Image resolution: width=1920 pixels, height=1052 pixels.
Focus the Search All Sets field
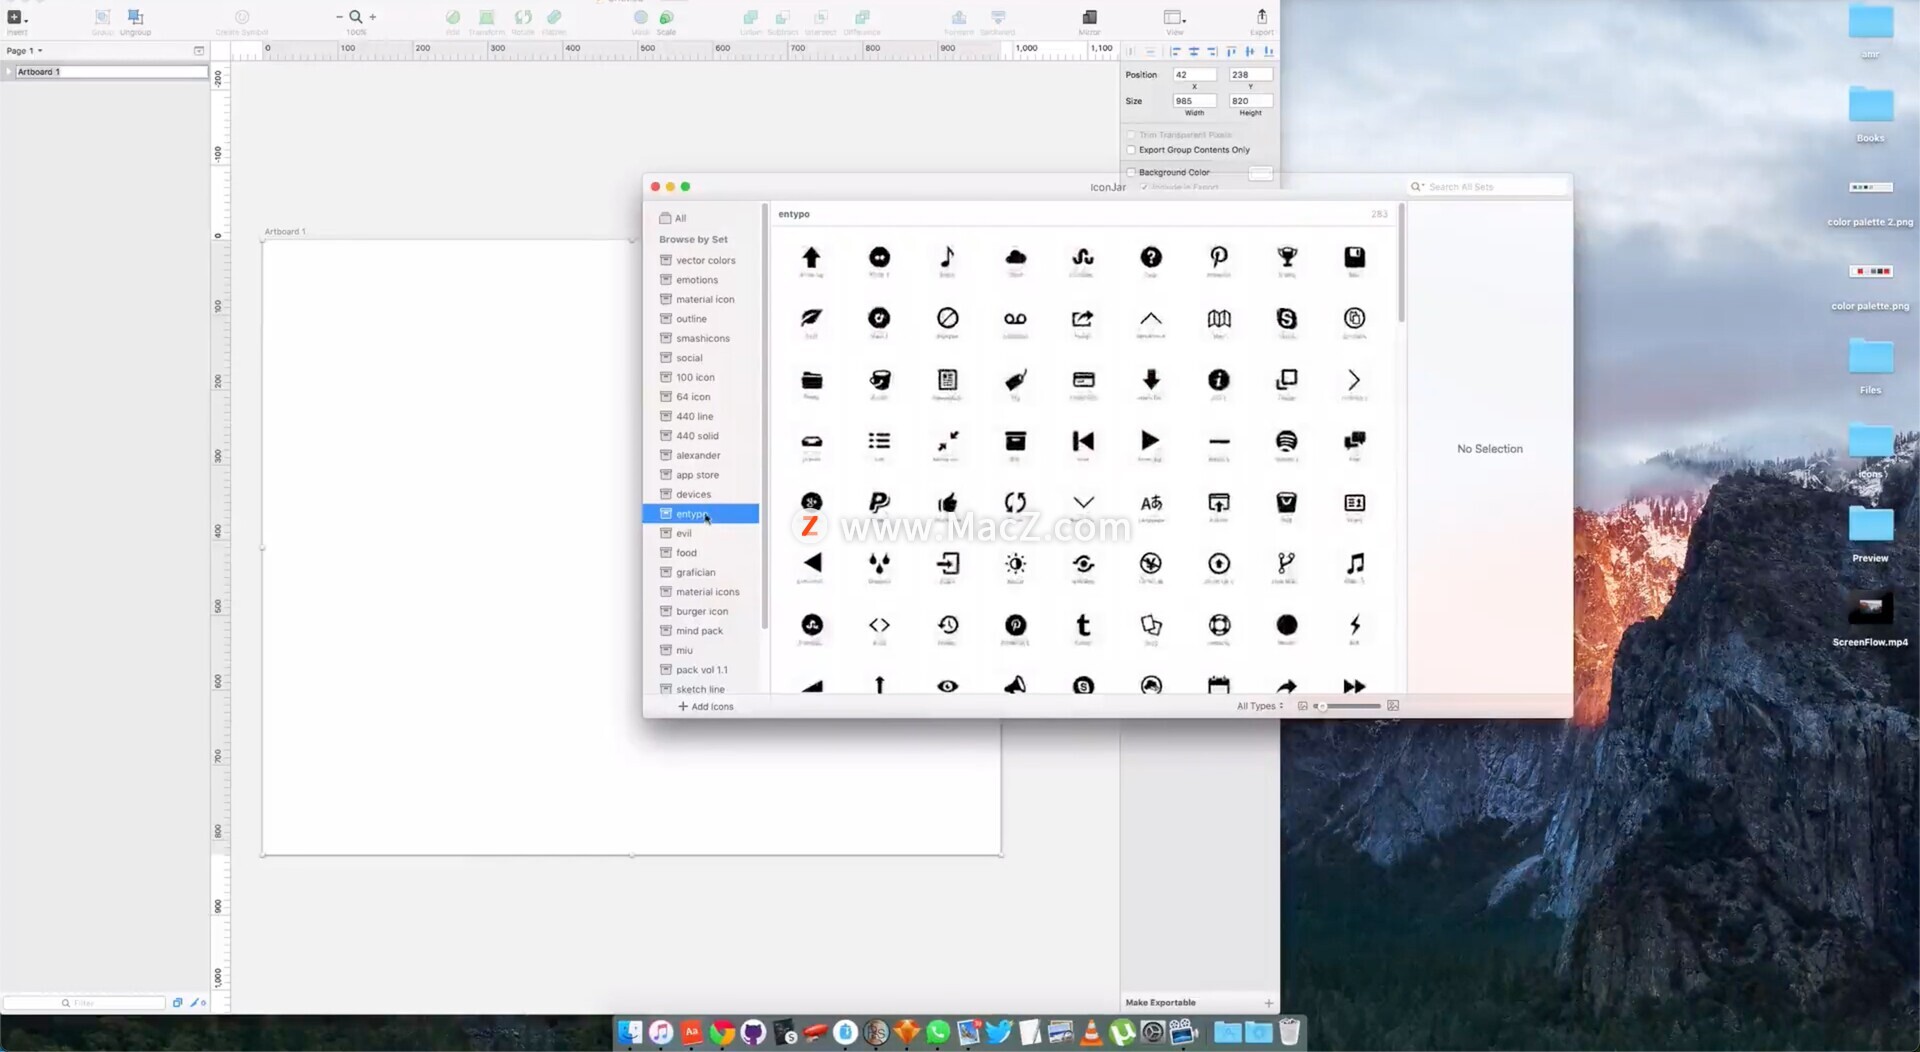click(1488, 187)
